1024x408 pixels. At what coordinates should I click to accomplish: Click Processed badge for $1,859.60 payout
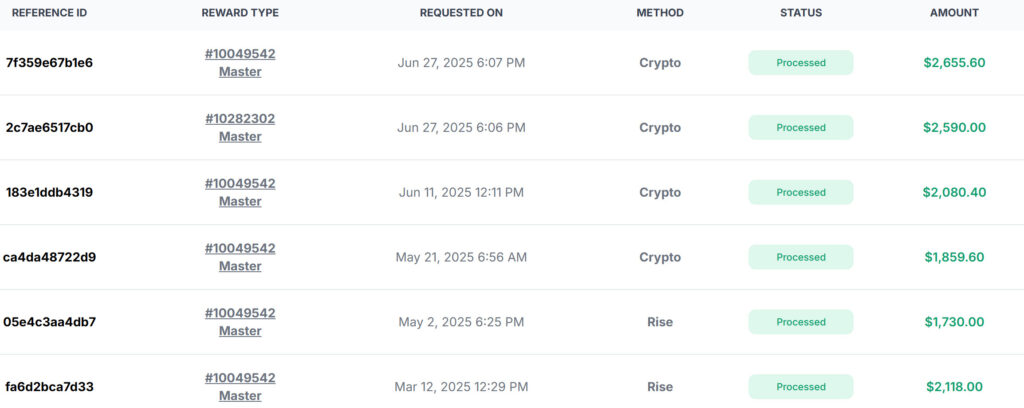coord(801,257)
